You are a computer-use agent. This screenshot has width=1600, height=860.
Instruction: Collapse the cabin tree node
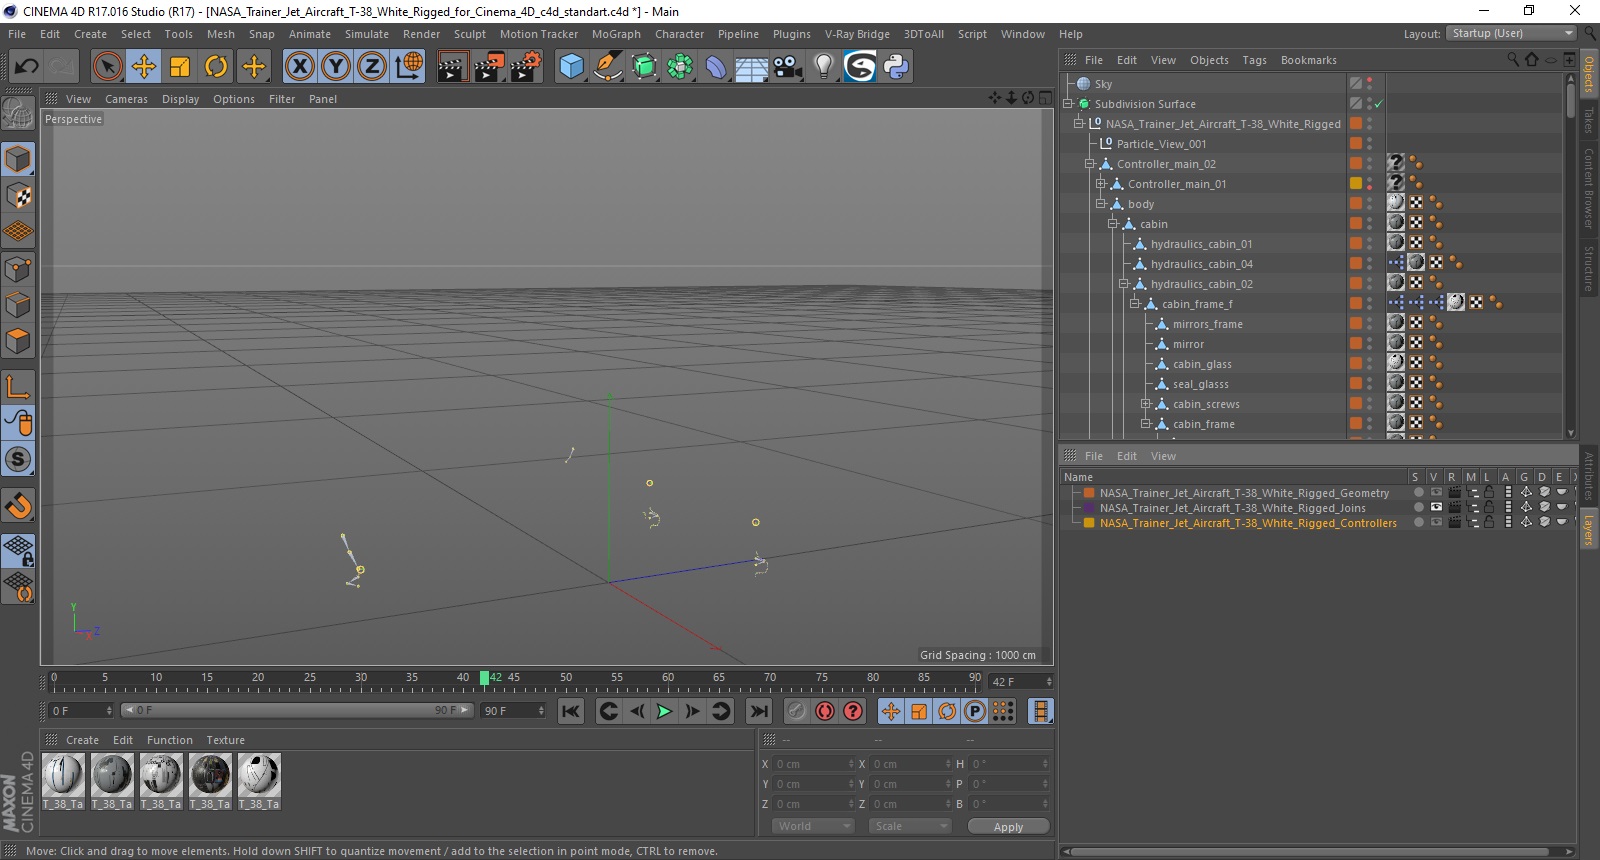pyautogui.click(x=1112, y=224)
